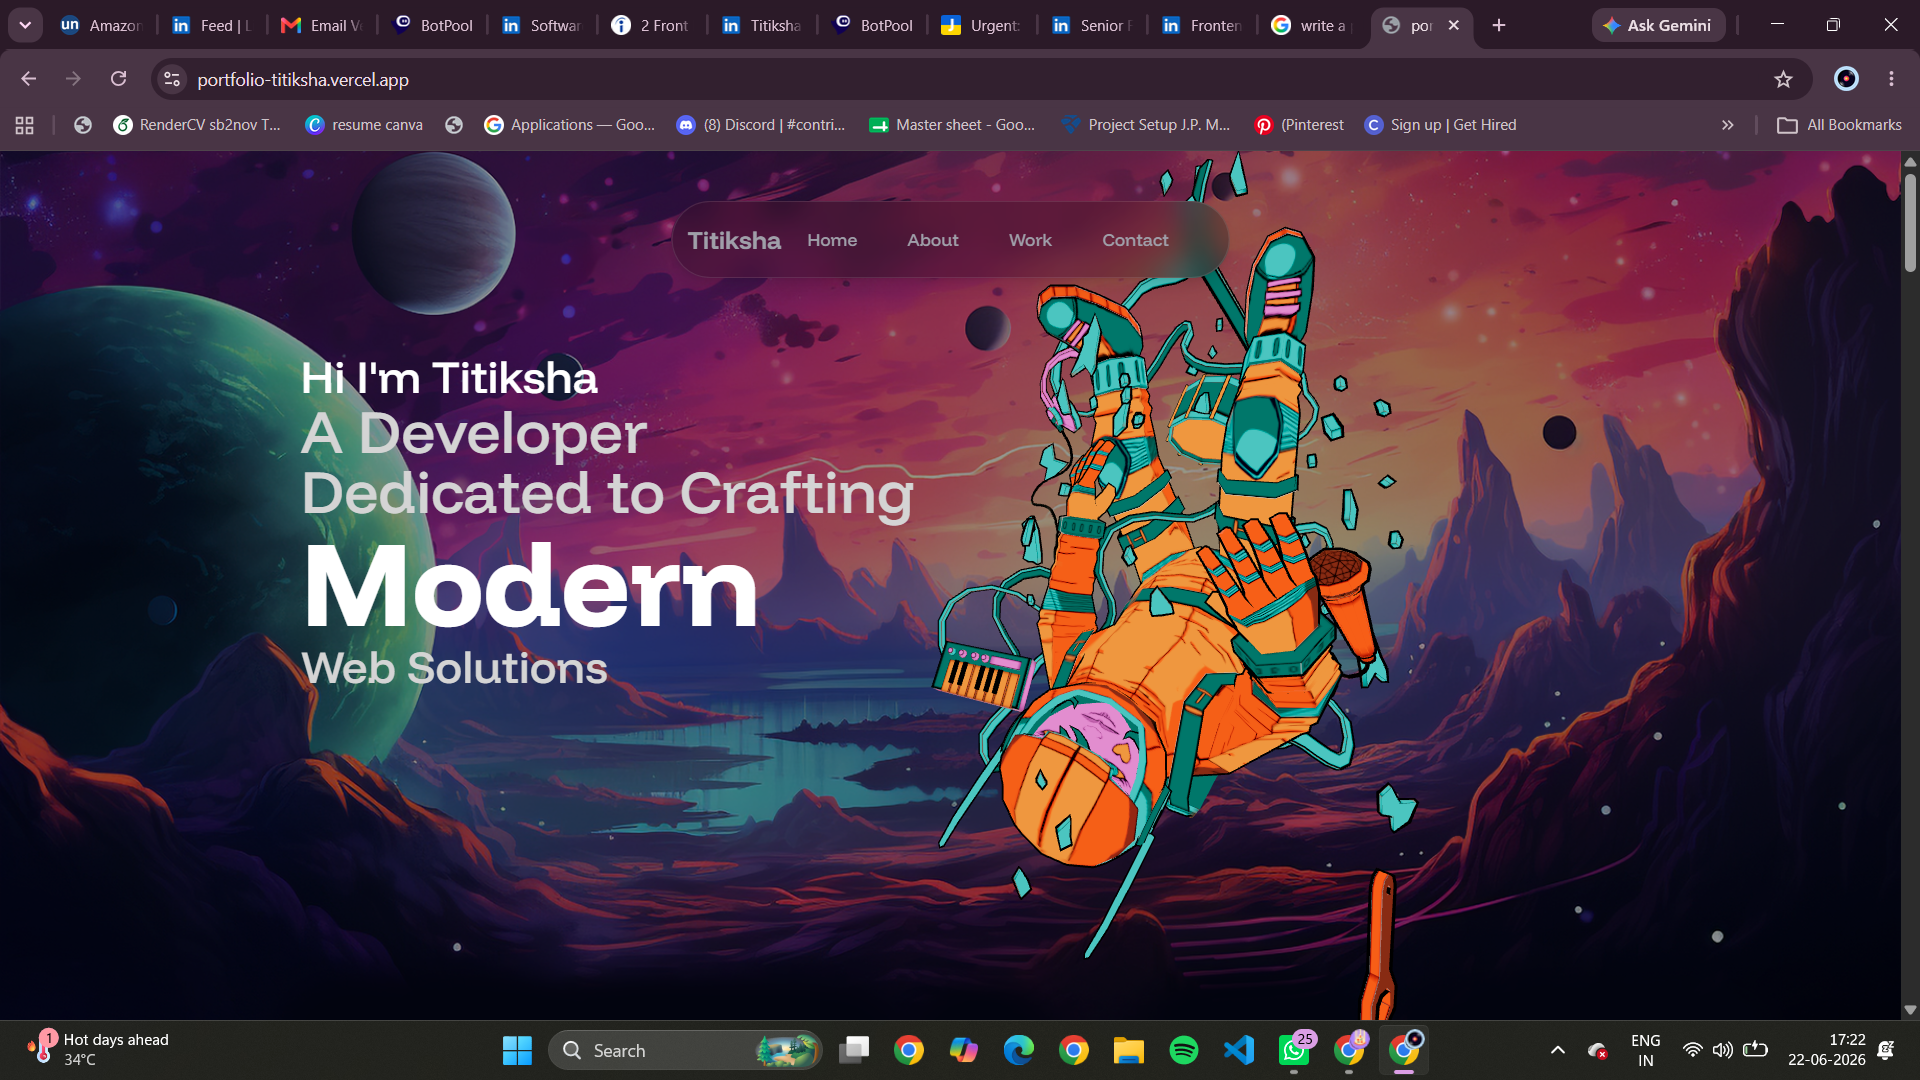Viewport: 1920px width, 1080px height.
Task: Open the Pinterest bookmark
Action: [x=1299, y=125]
